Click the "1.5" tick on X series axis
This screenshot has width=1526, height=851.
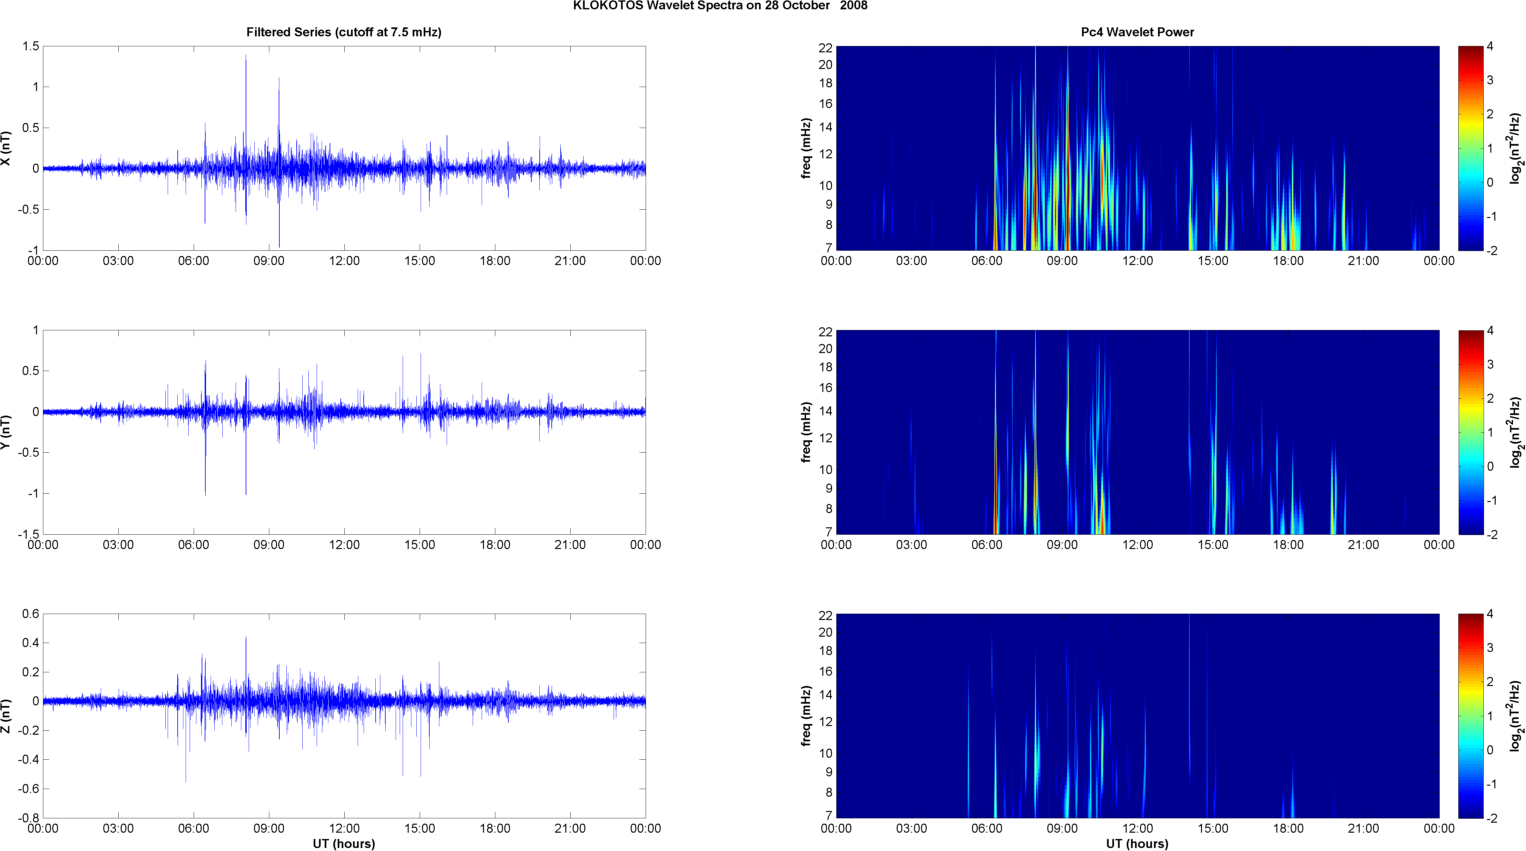[30, 47]
